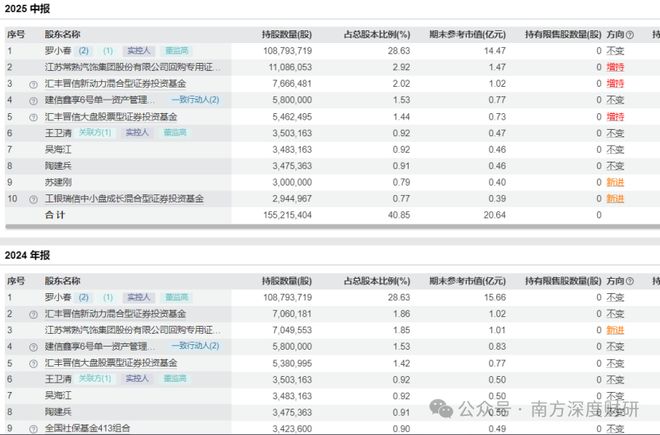This screenshot has width=660, height=435.
Task: Click 新进 link for 江苏常熟汽饰 in 2024 年报
Action: click(615, 331)
